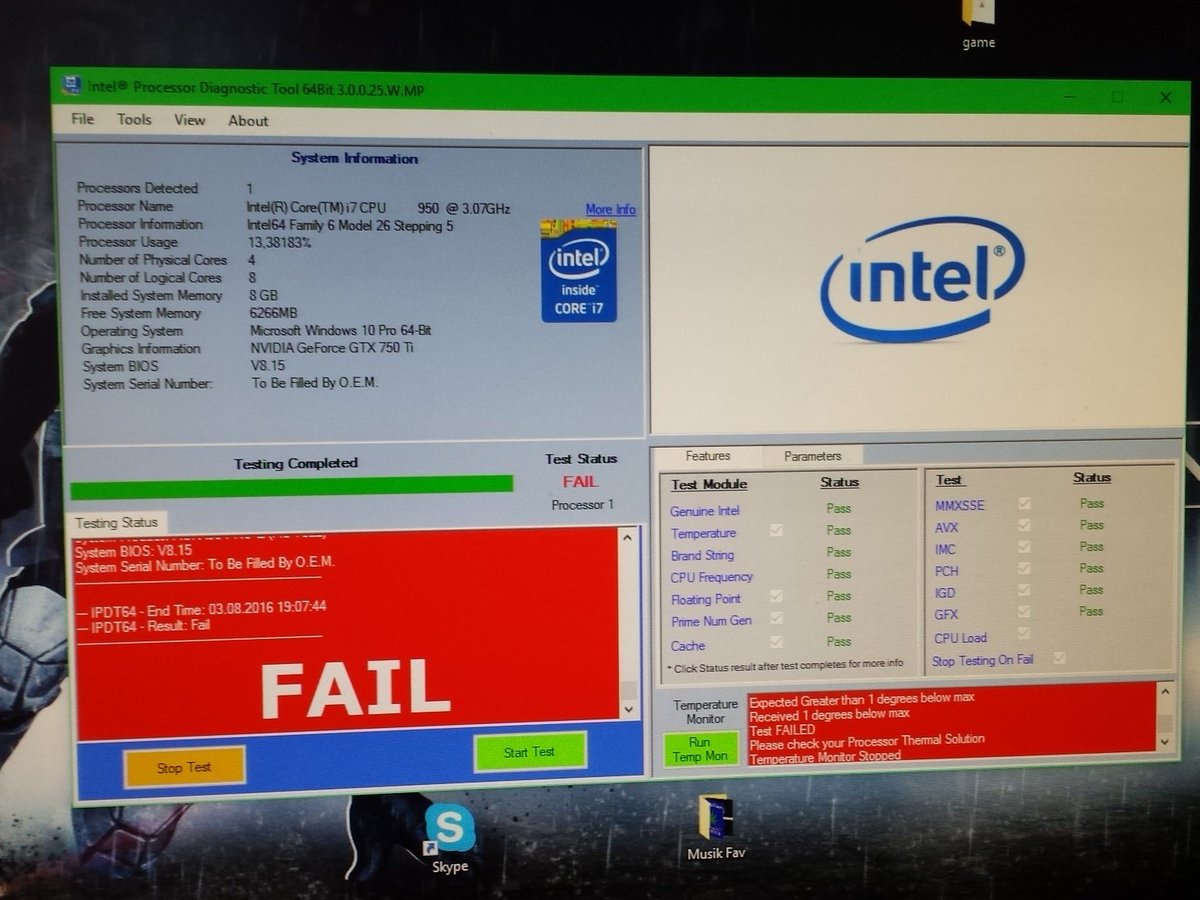Click the Temperature Pass status result
The width and height of the screenshot is (1200, 900).
pyautogui.click(x=838, y=530)
